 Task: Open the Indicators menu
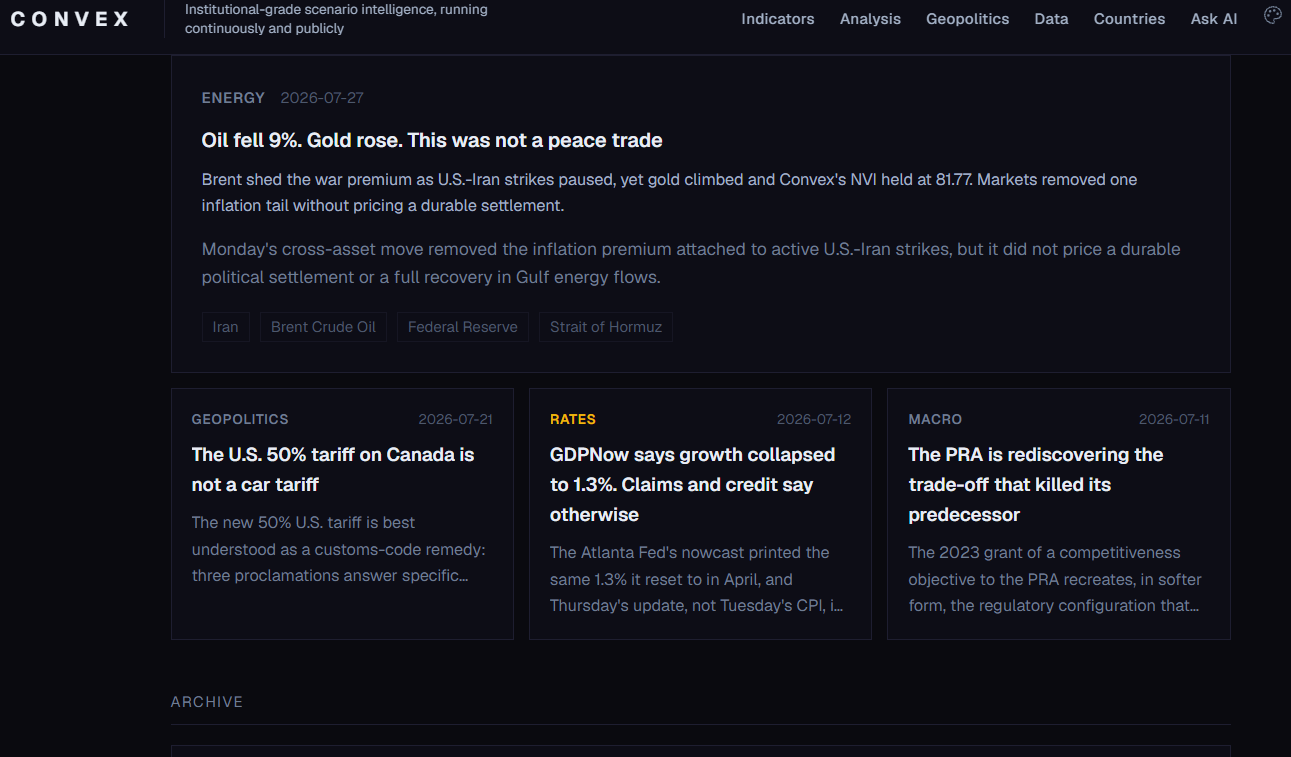[777, 19]
